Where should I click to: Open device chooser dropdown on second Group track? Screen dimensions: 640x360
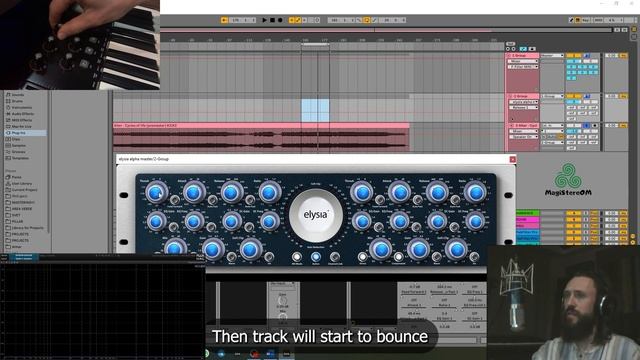[523, 102]
